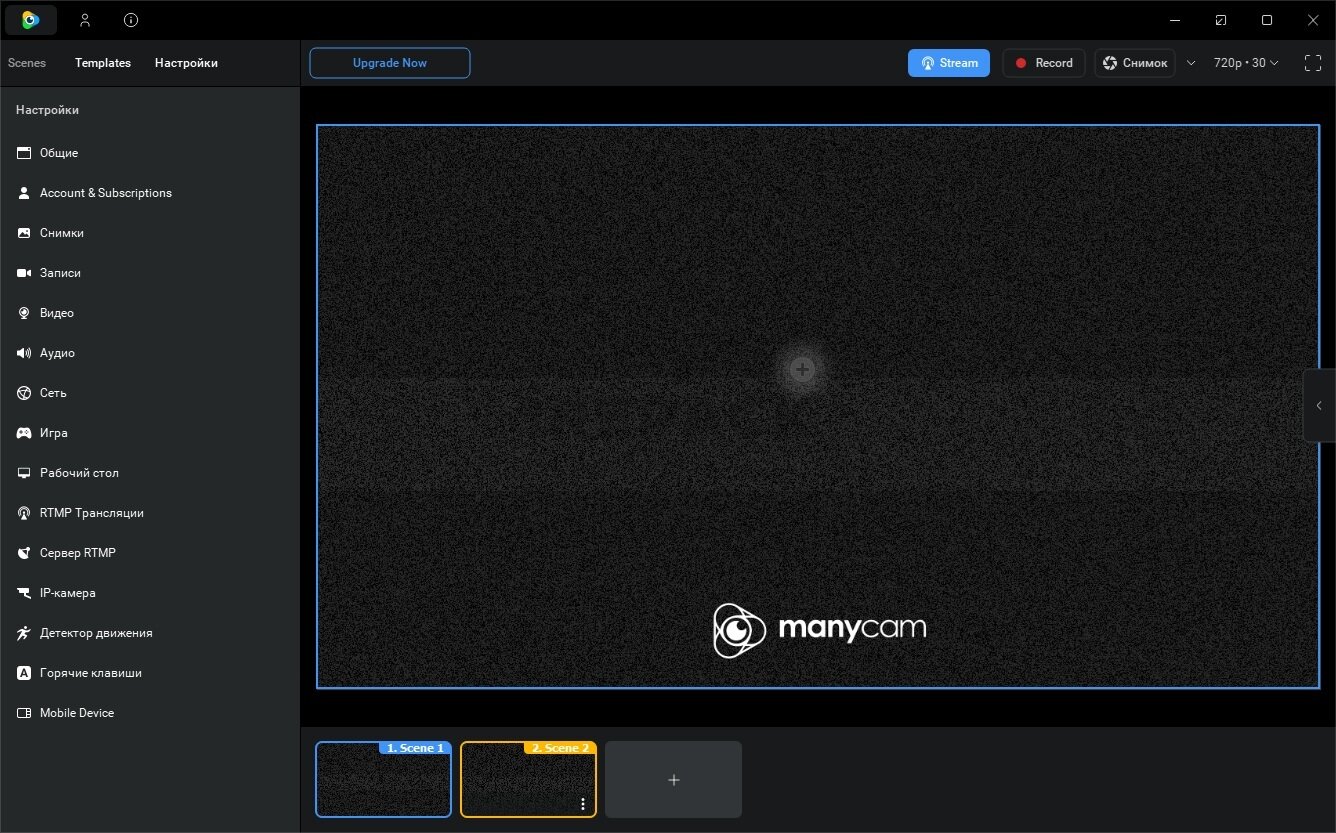The height and width of the screenshot is (833, 1336).
Task: Open Видео settings section
Action: point(150,313)
